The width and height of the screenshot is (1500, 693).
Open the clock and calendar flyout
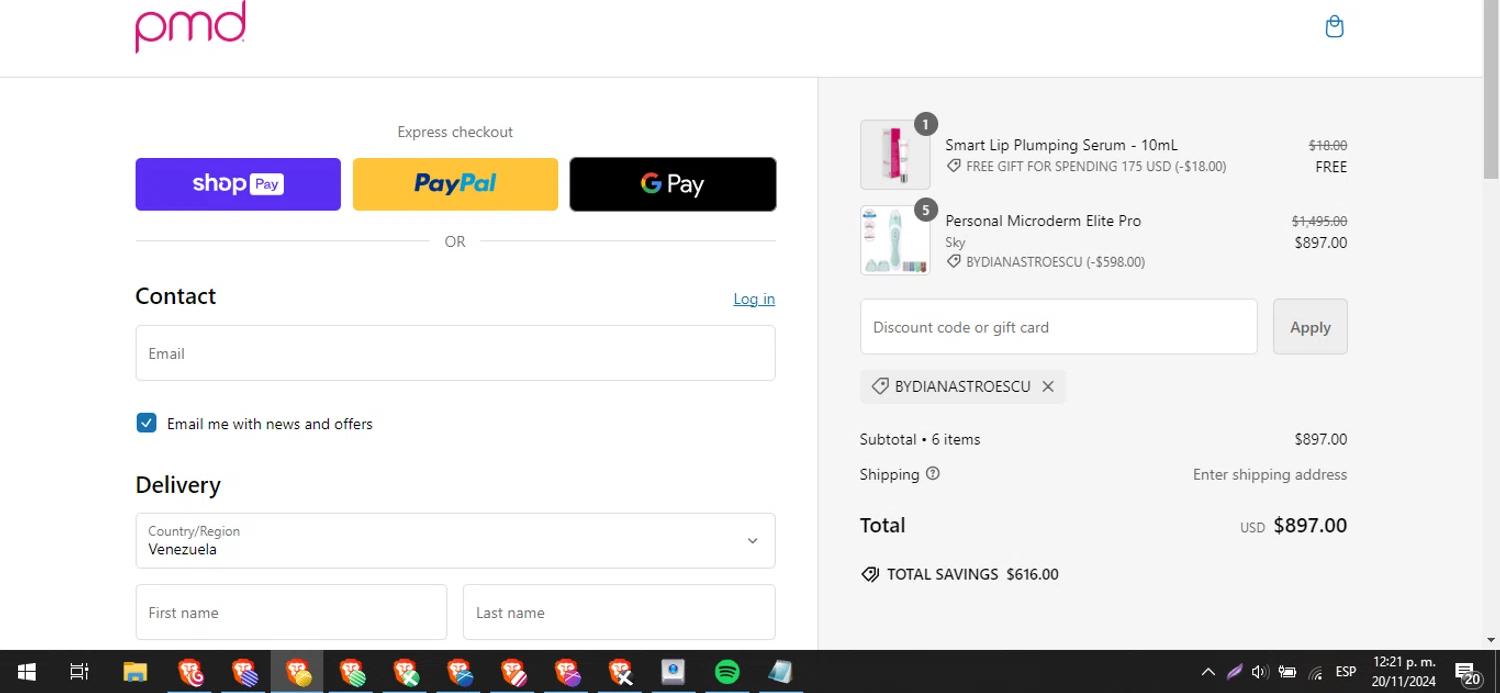tap(1404, 672)
